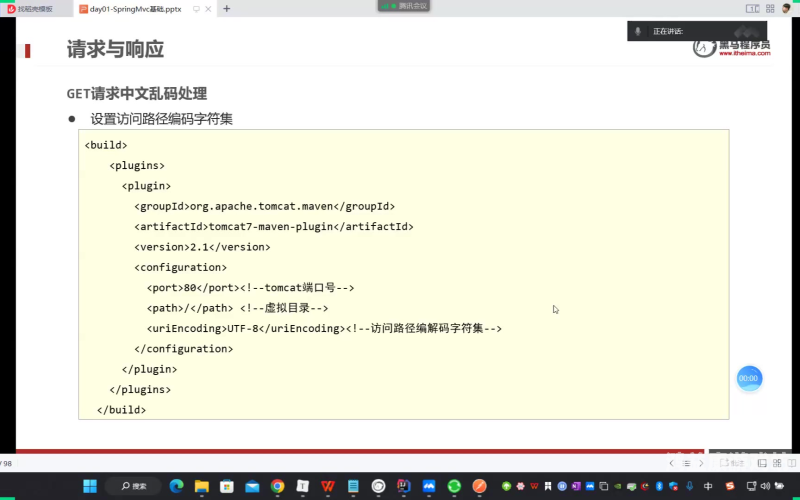Open a new tab with the plus button
This screenshot has height=500, width=800.
[x=227, y=9]
